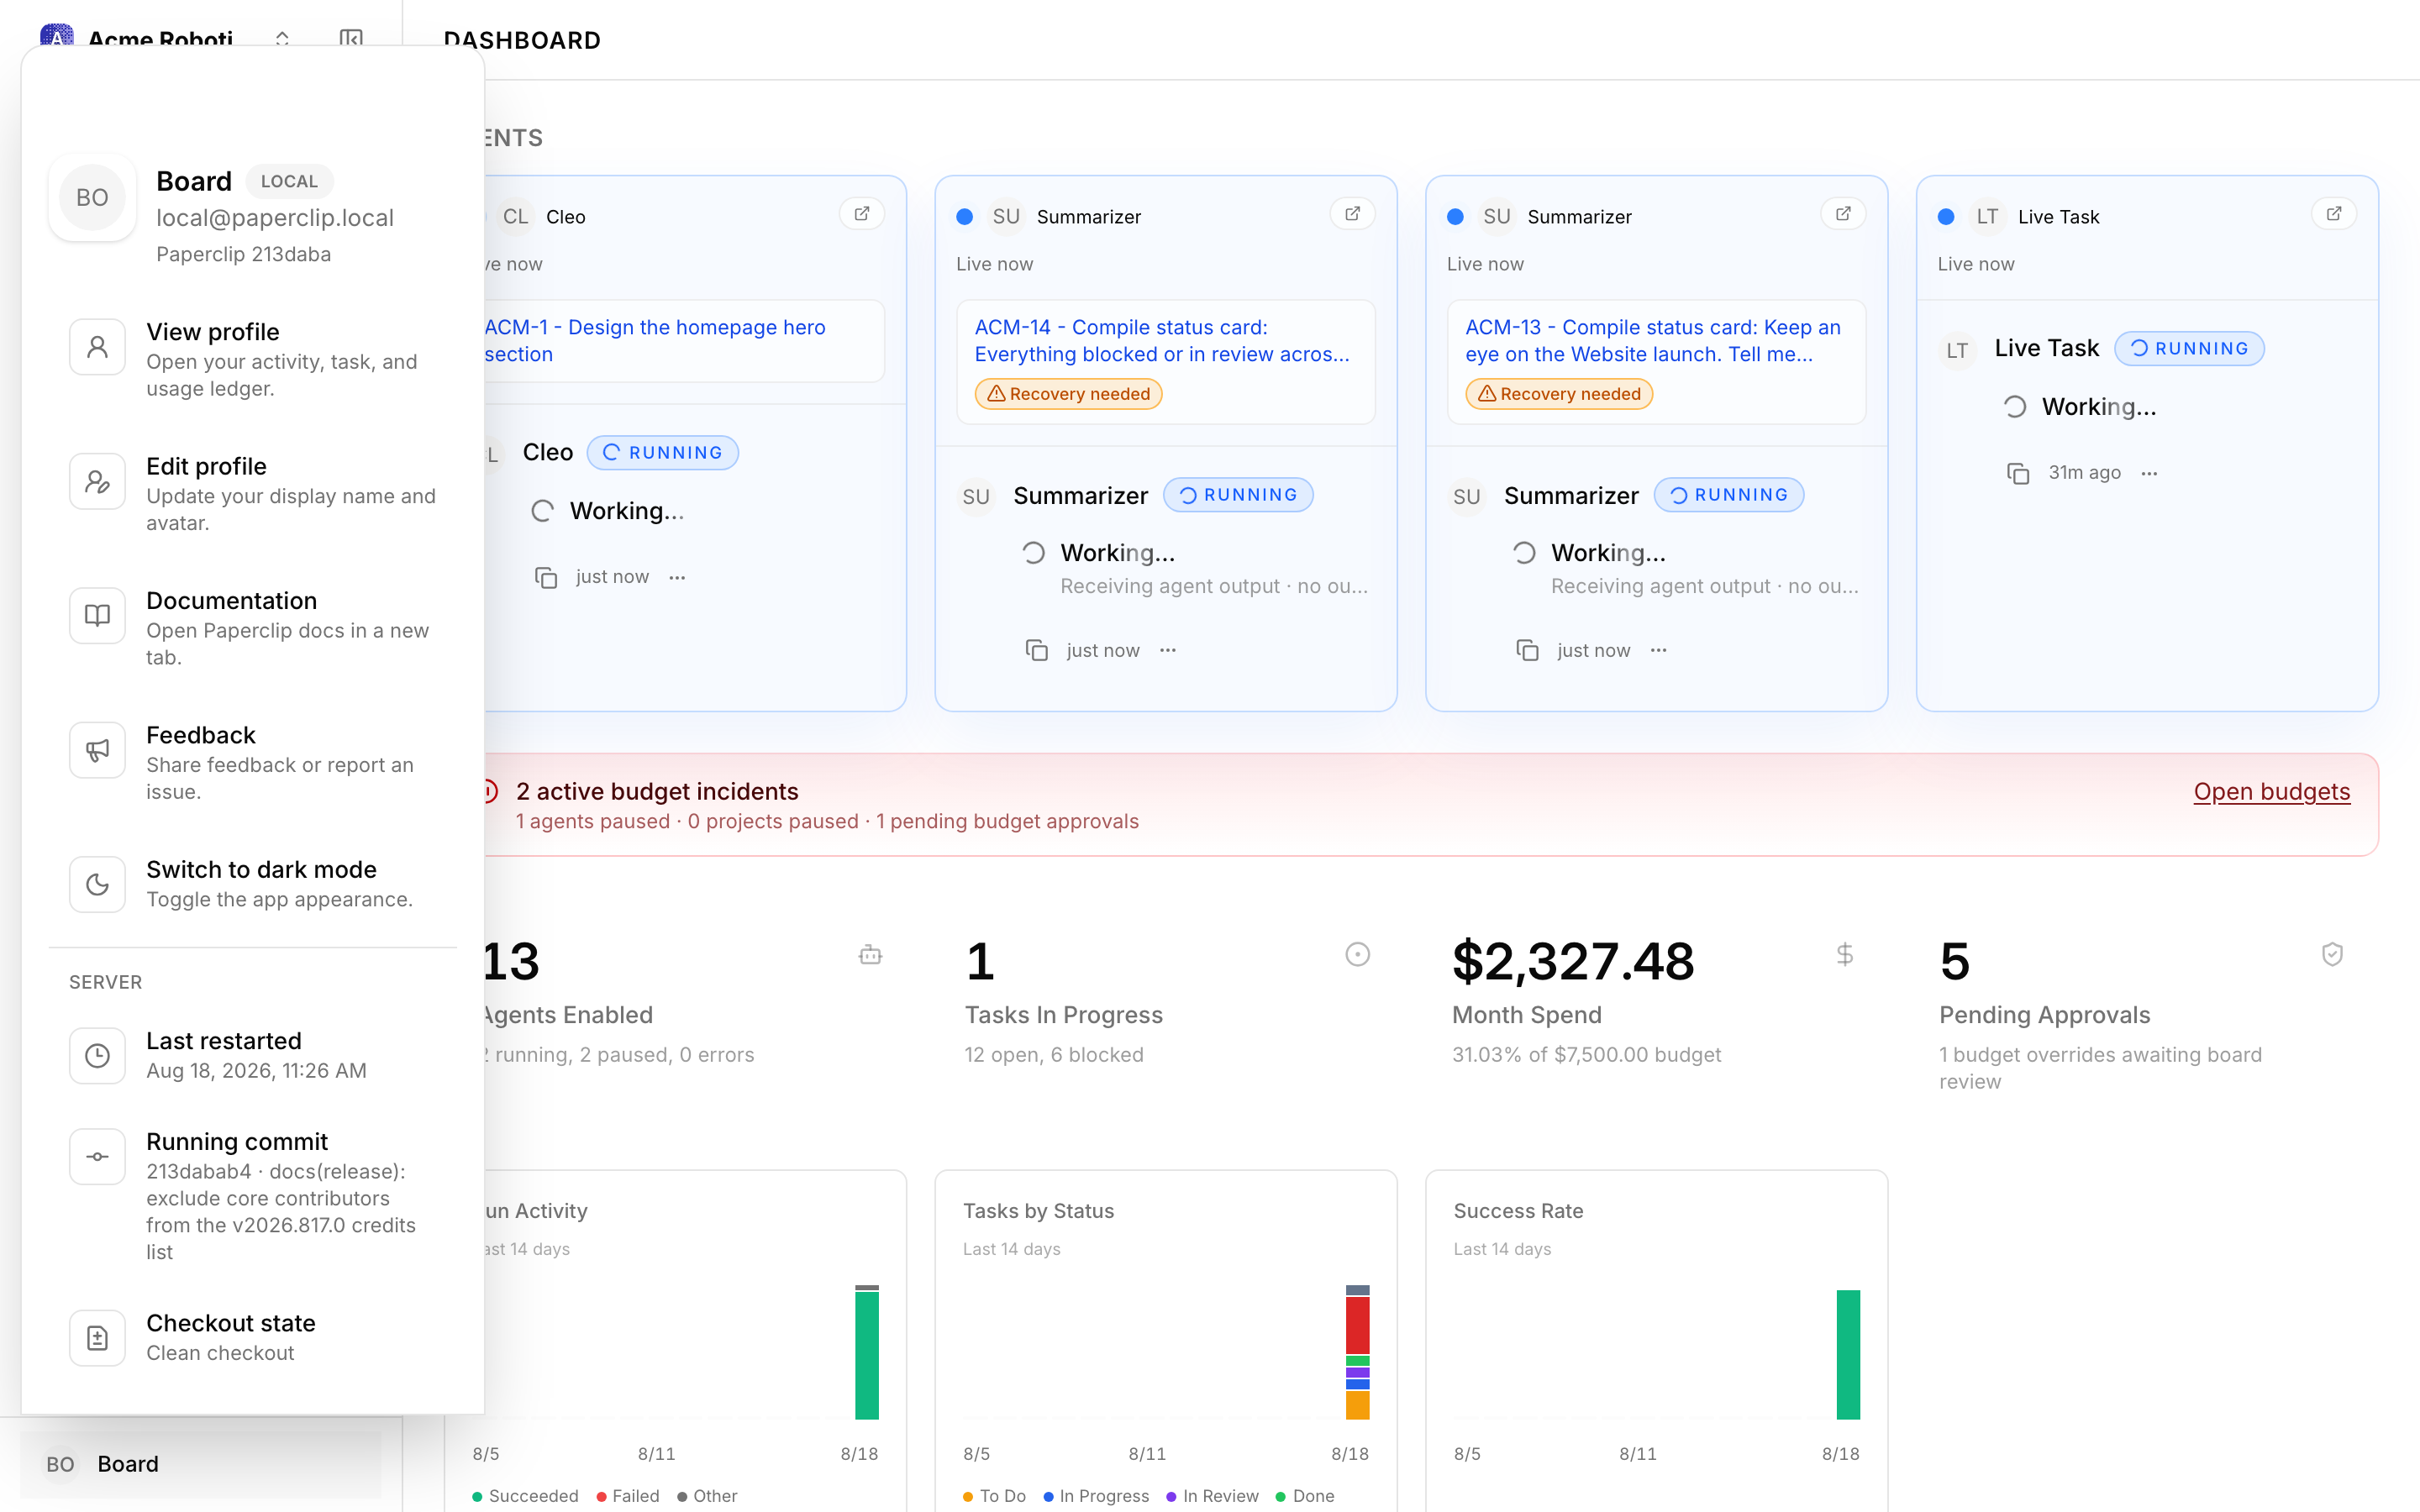Click the CL avatar in Cleo's card header

515,217
